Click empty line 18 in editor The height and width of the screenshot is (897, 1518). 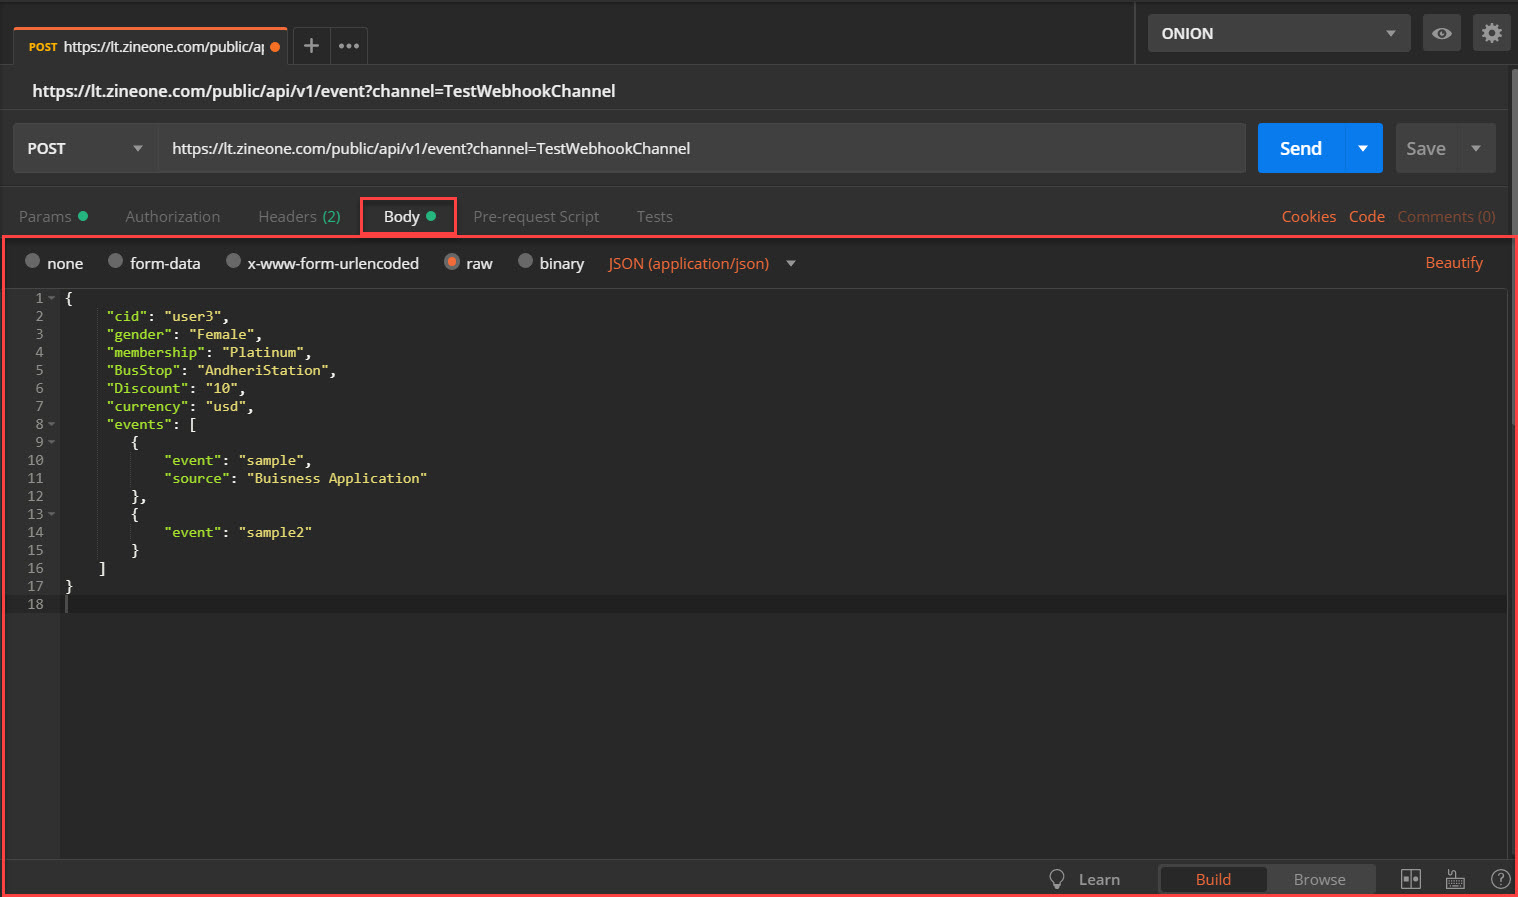[x=785, y=604]
